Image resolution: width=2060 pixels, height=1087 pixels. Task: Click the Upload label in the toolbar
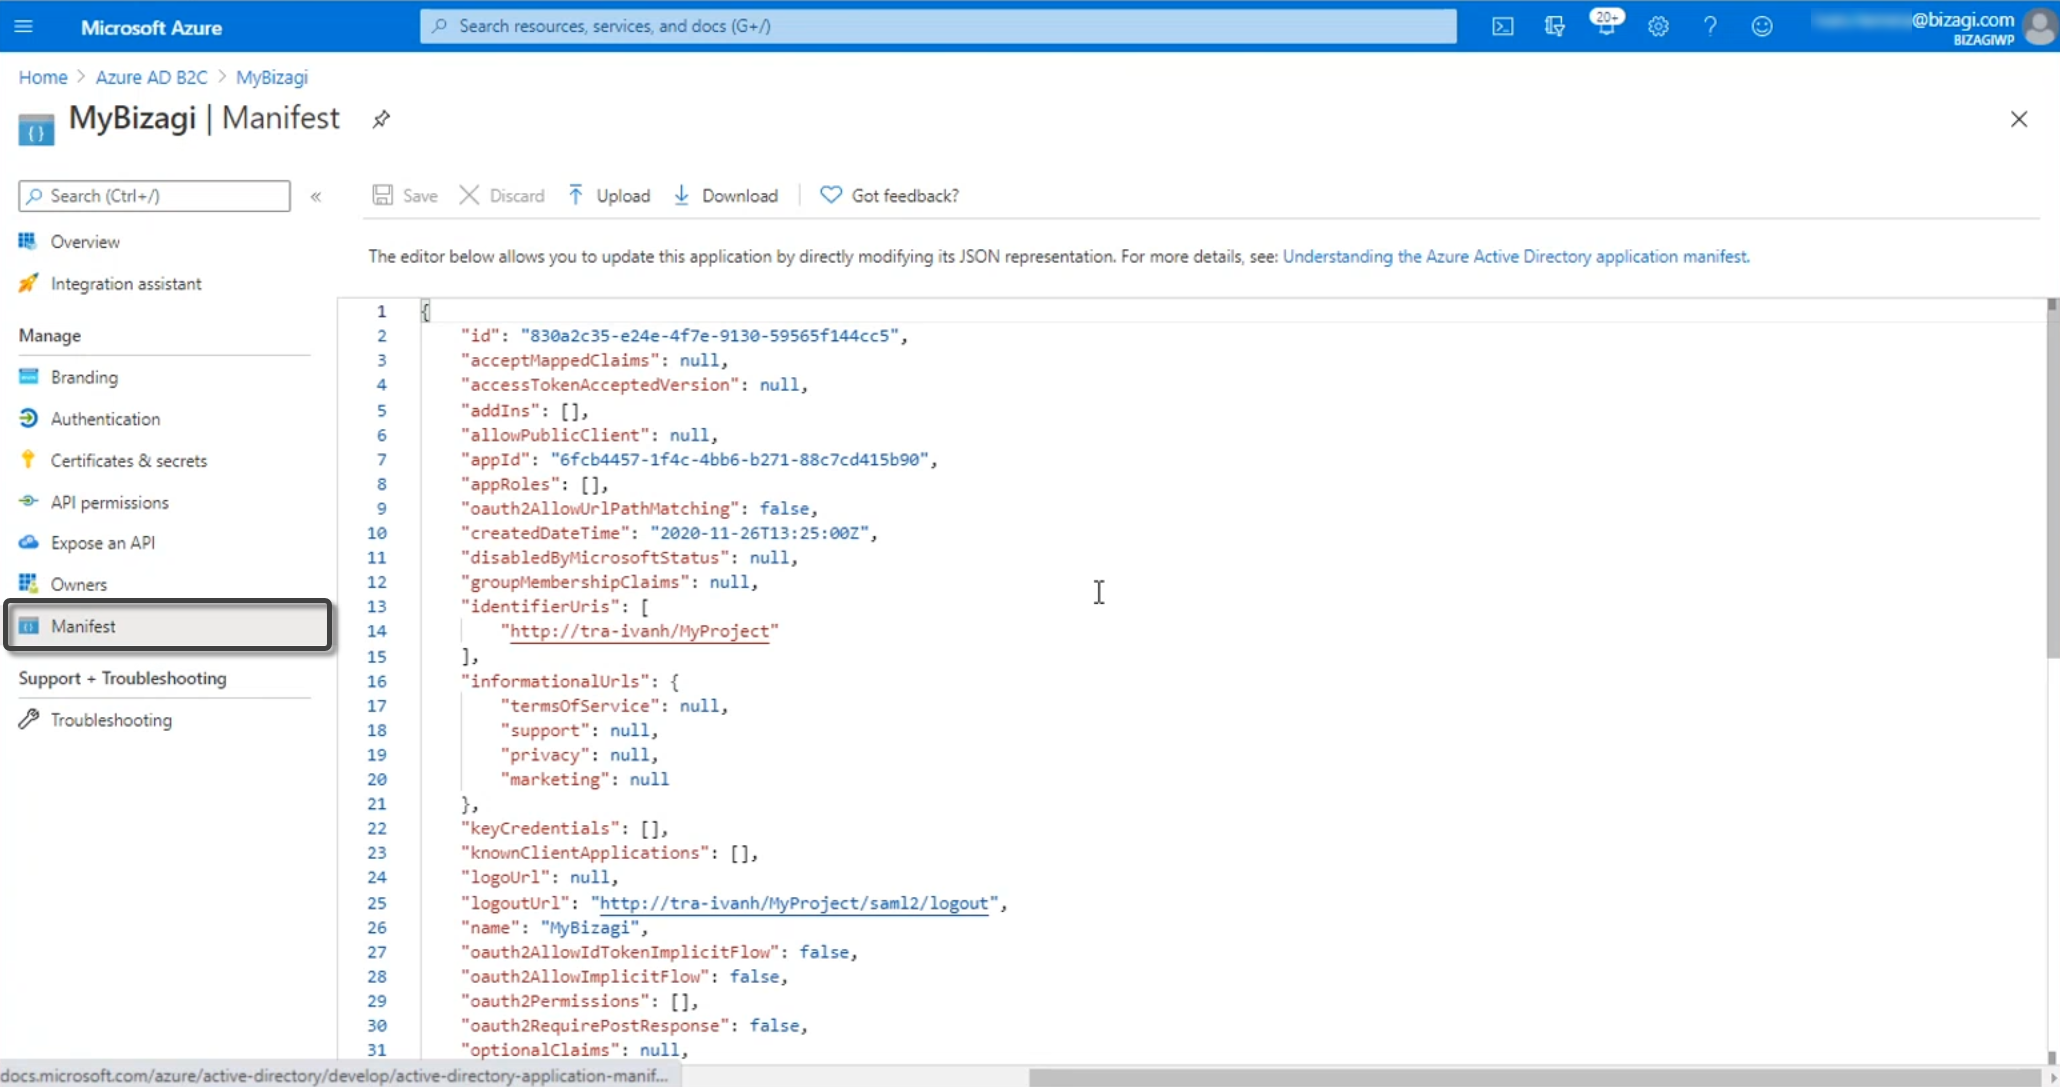(623, 196)
